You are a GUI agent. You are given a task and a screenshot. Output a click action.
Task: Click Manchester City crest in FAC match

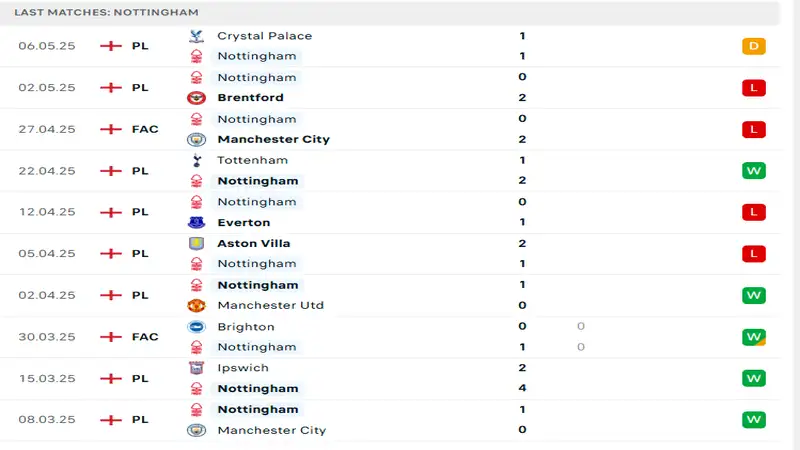196,139
